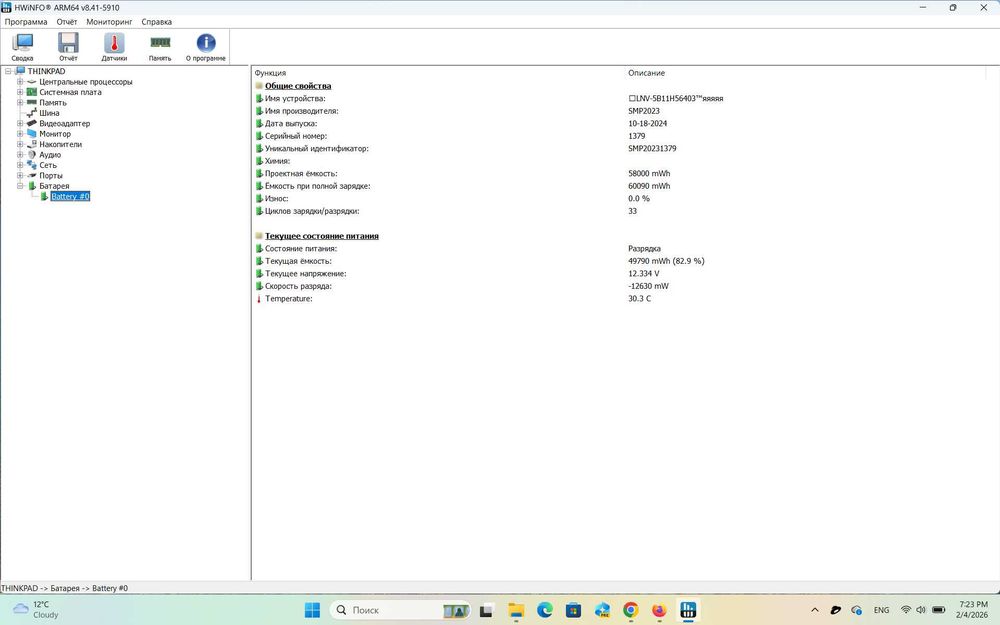Click the Центральные процессоры chip icon
Image resolution: width=1000 pixels, height=625 pixels.
point(32,82)
